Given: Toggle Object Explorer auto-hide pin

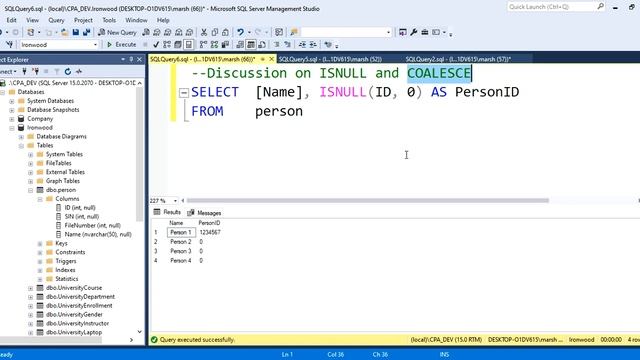Looking at the screenshot, I should coord(131,60).
